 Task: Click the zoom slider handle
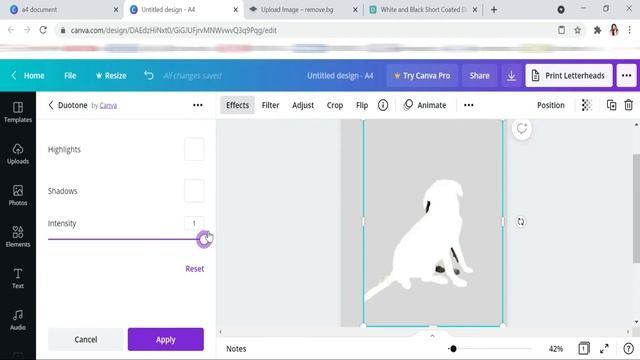click(453, 349)
